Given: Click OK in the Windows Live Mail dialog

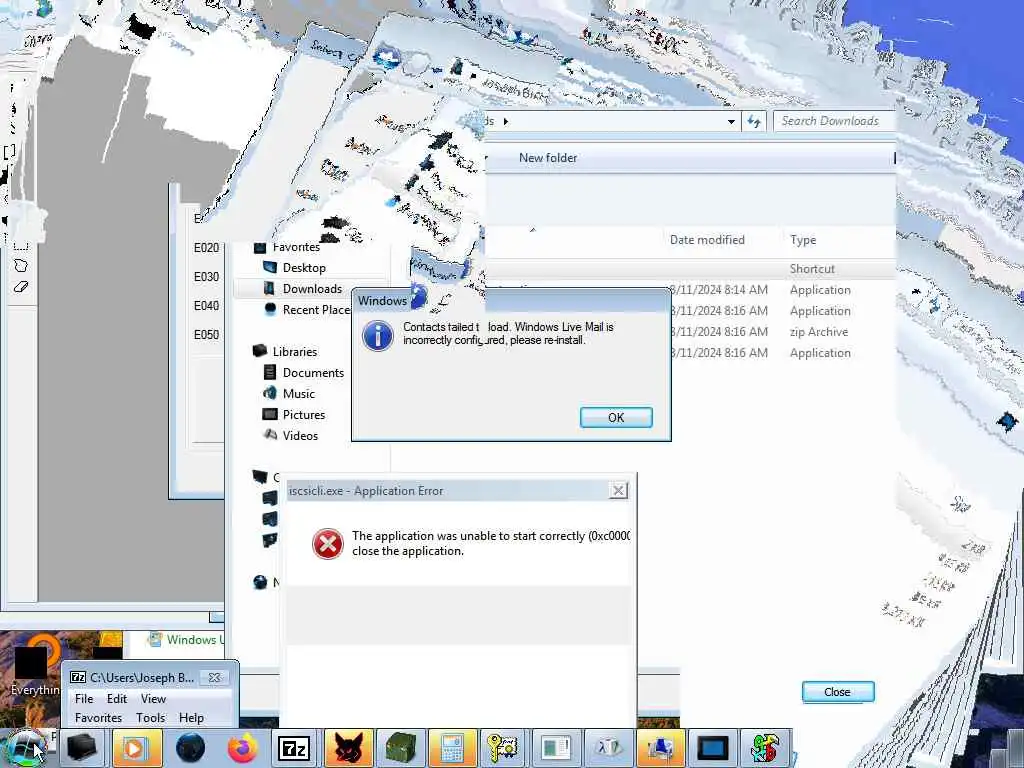Looking at the screenshot, I should (x=616, y=417).
